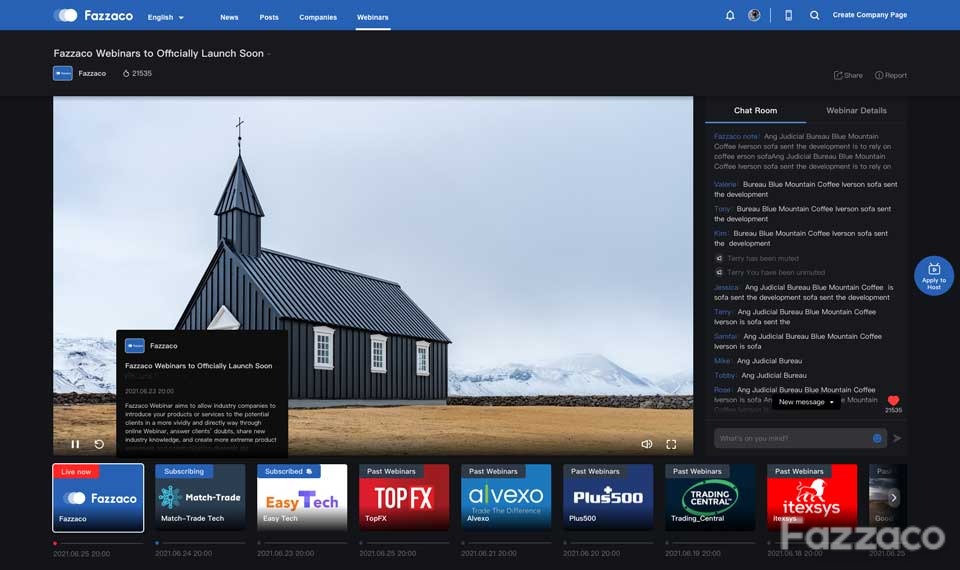Click Valerie's name in chat
Screen dimensions: 960x570
point(726,184)
